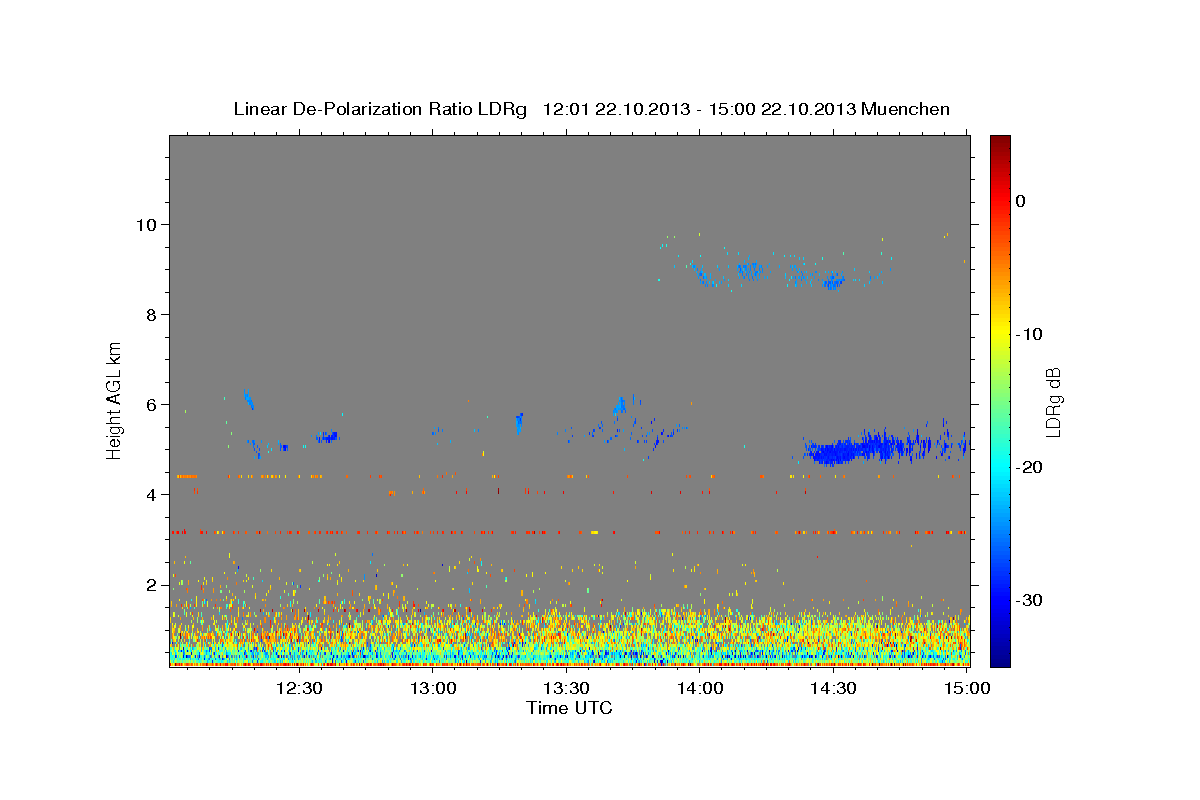Image resolution: width=1200 pixels, height=800 pixels.
Task: Click the dark blue bottom of the colorbar
Action: coord(1000,655)
